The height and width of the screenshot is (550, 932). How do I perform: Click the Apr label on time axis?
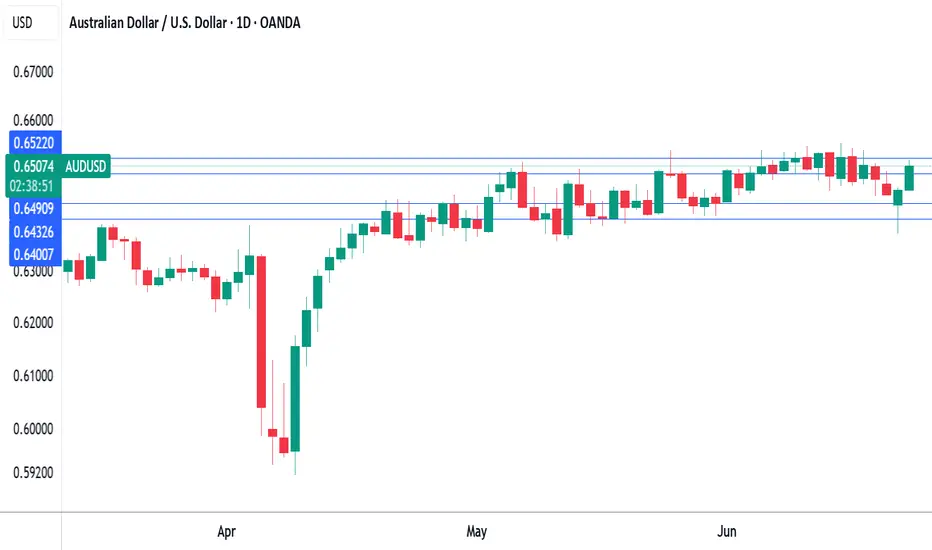tap(226, 531)
